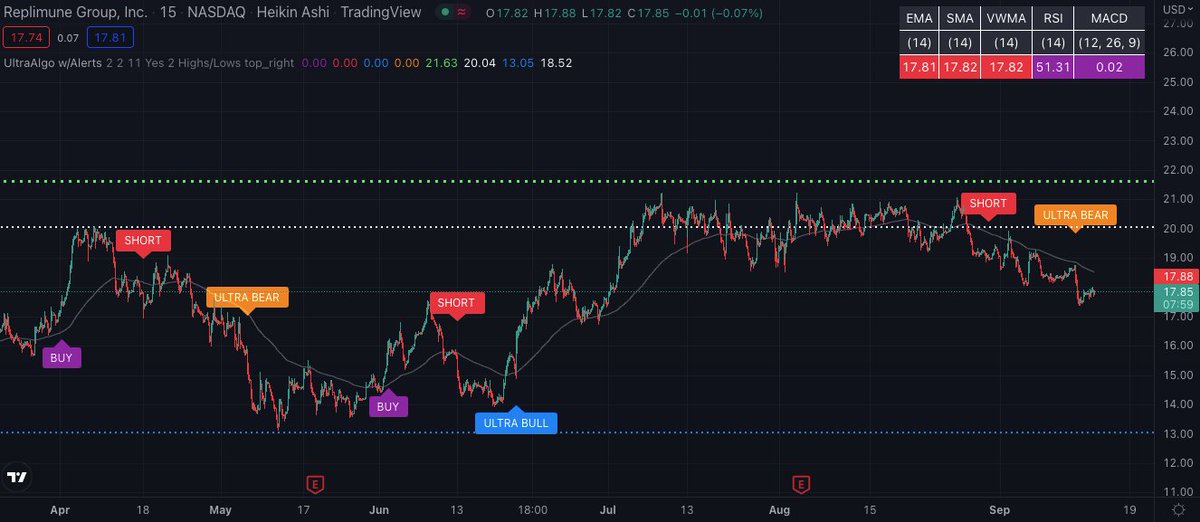Select the ULTRA BULL signal label
The width and height of the screenshot is (1200, 522).
[516, 422]
